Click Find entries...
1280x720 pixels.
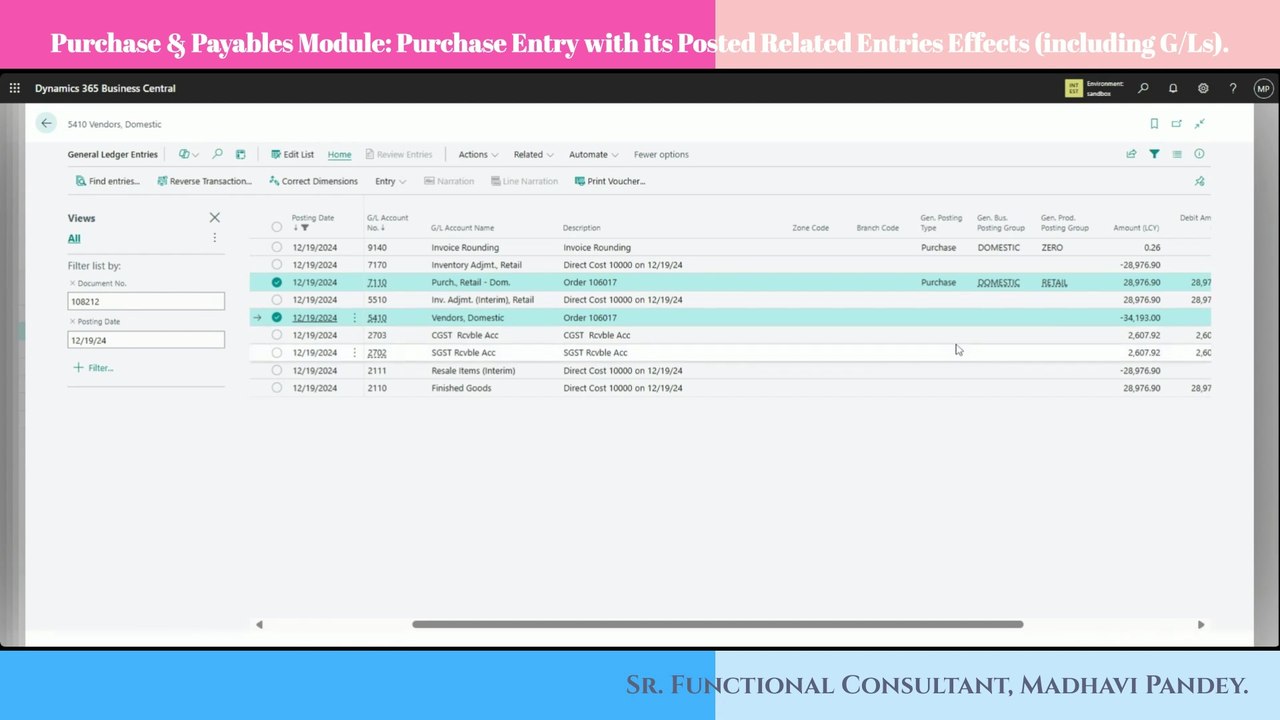tap(107, 181)
